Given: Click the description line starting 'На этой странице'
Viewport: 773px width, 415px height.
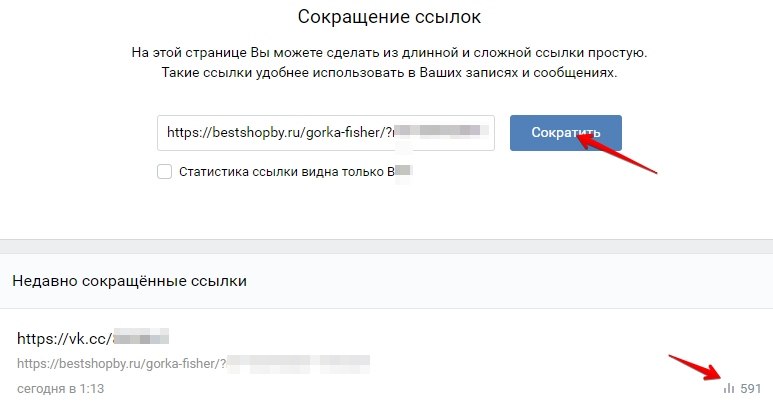Looking at the screenshot, I should pyautogui.click(x=386, y=52).
